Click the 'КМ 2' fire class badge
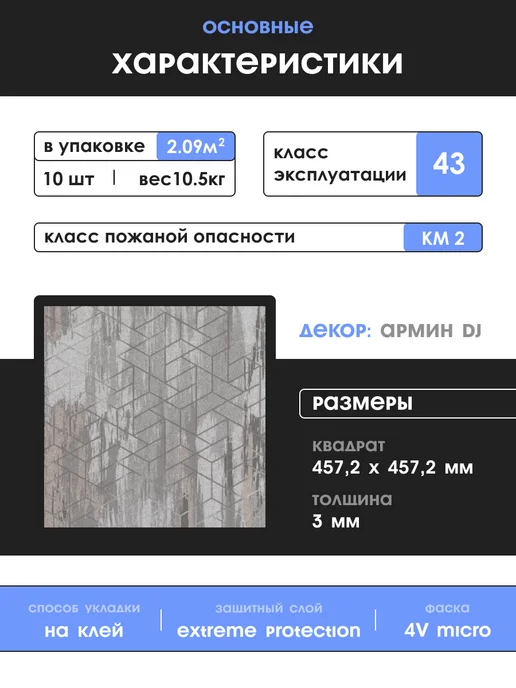Image resolution: width=516 pixels, height=688 pixels. click(443, 238)
